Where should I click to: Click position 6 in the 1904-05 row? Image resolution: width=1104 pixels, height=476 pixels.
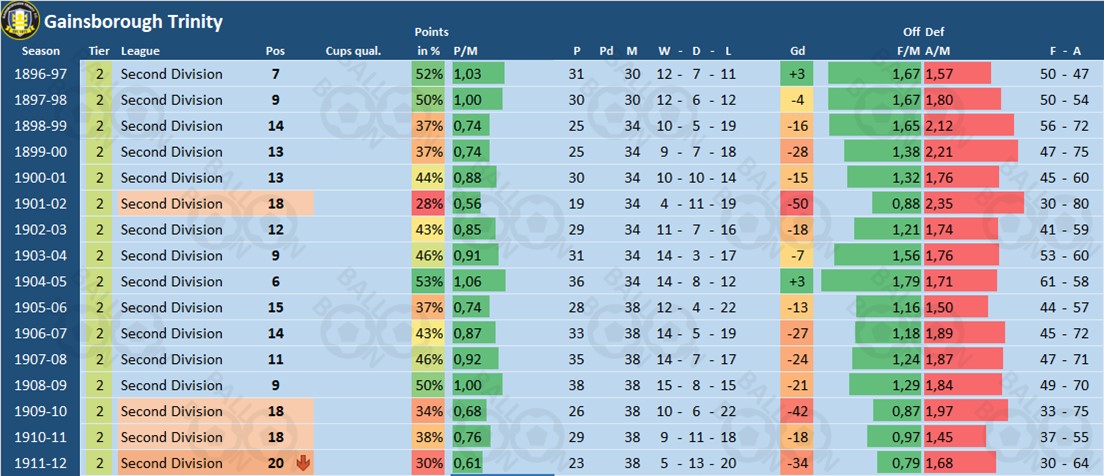click(x=275, y=281)
